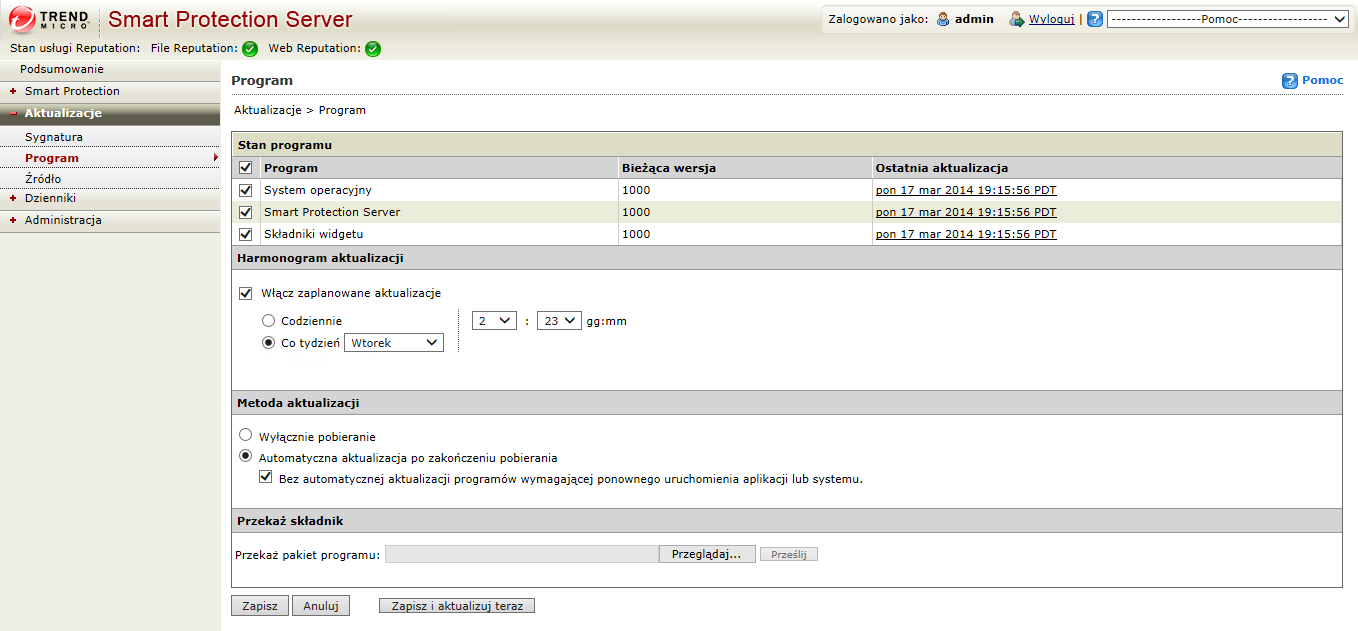
Task: Click the blue help icon beside Wyloguj
Action: point(1095,19)
